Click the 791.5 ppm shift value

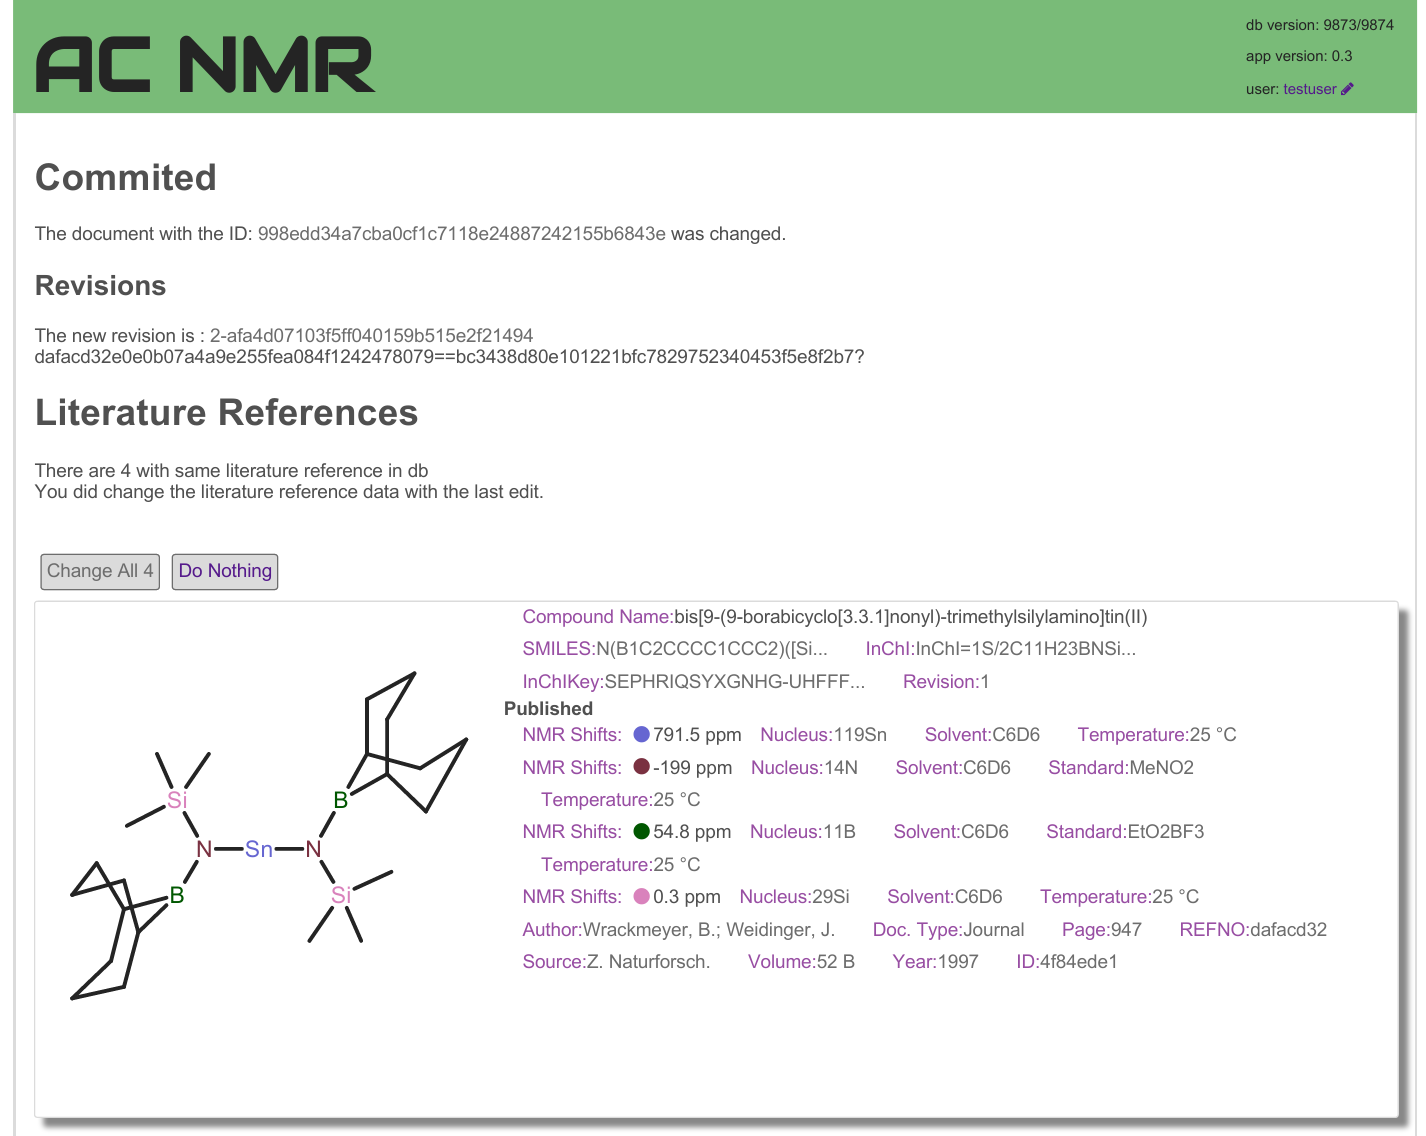[x=697, y=735]
